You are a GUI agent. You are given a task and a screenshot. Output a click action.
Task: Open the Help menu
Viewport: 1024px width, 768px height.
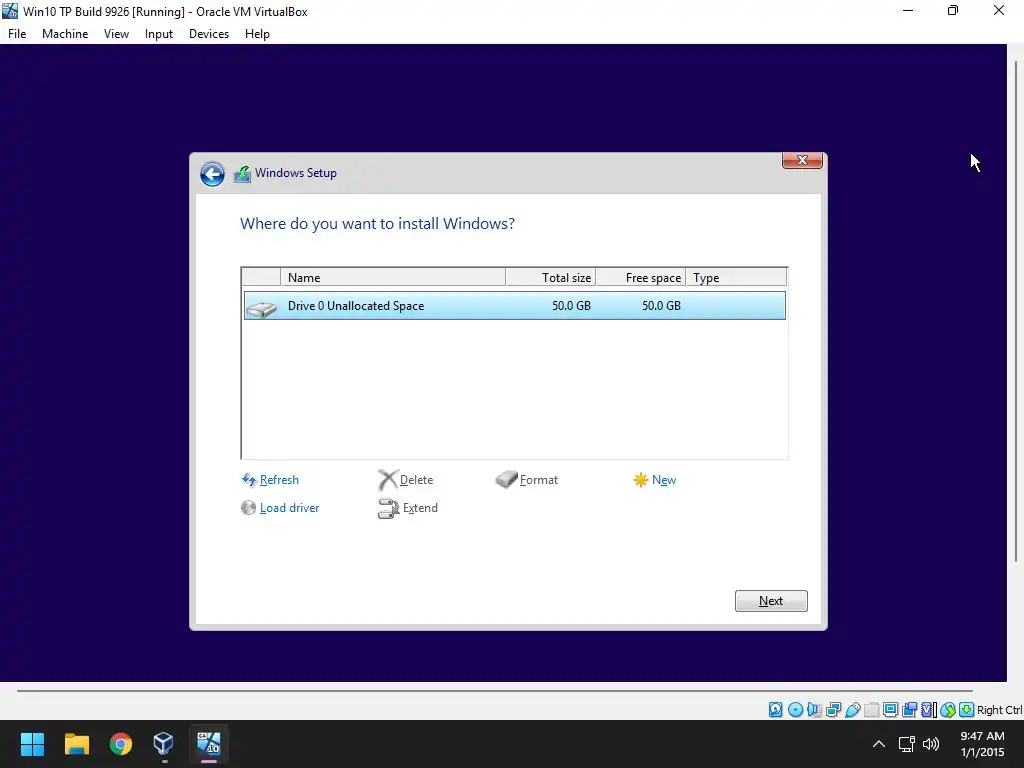point(257,34)
